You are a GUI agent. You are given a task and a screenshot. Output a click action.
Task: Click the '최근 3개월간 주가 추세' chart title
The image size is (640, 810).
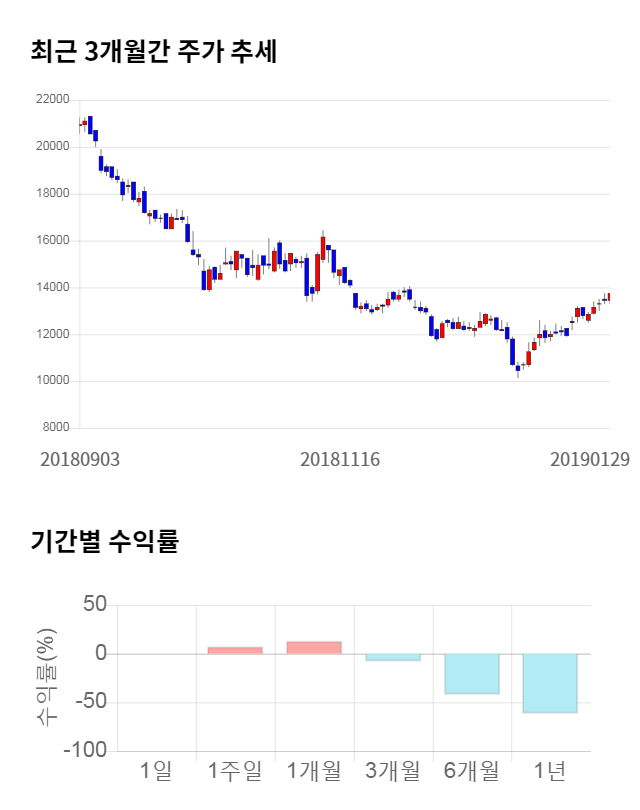tap(154, 52)
